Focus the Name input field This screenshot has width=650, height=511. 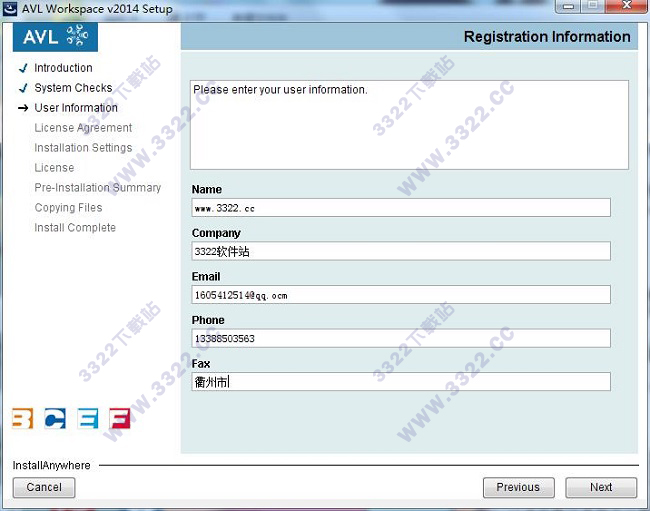click(401, 208)
